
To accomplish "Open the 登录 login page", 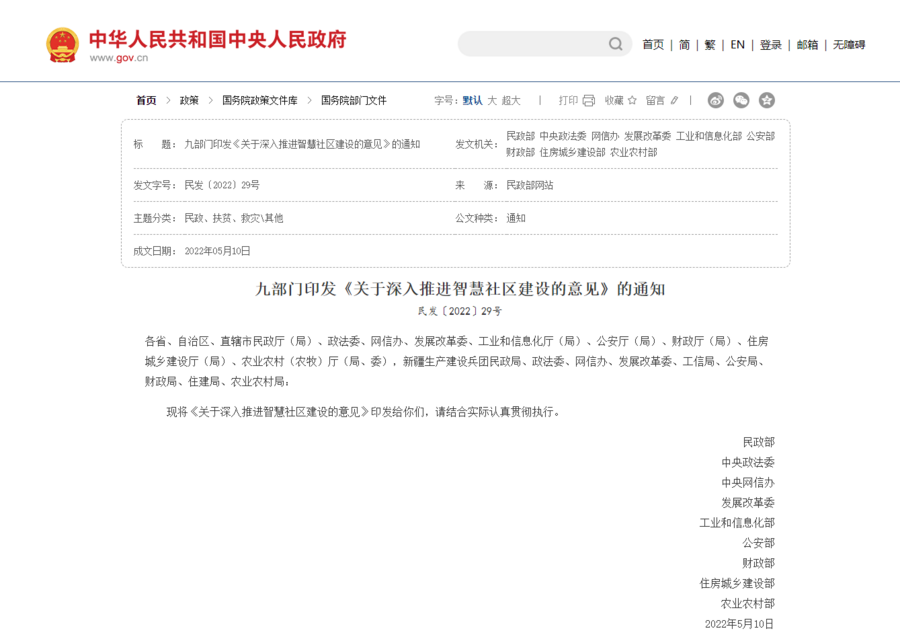I will [769, 45].
